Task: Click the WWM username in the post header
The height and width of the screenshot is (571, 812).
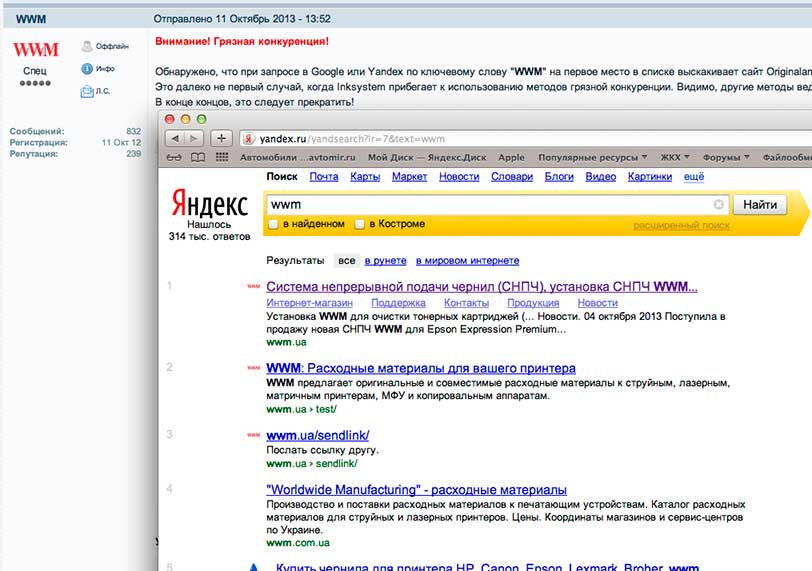Action: [31, 19]
